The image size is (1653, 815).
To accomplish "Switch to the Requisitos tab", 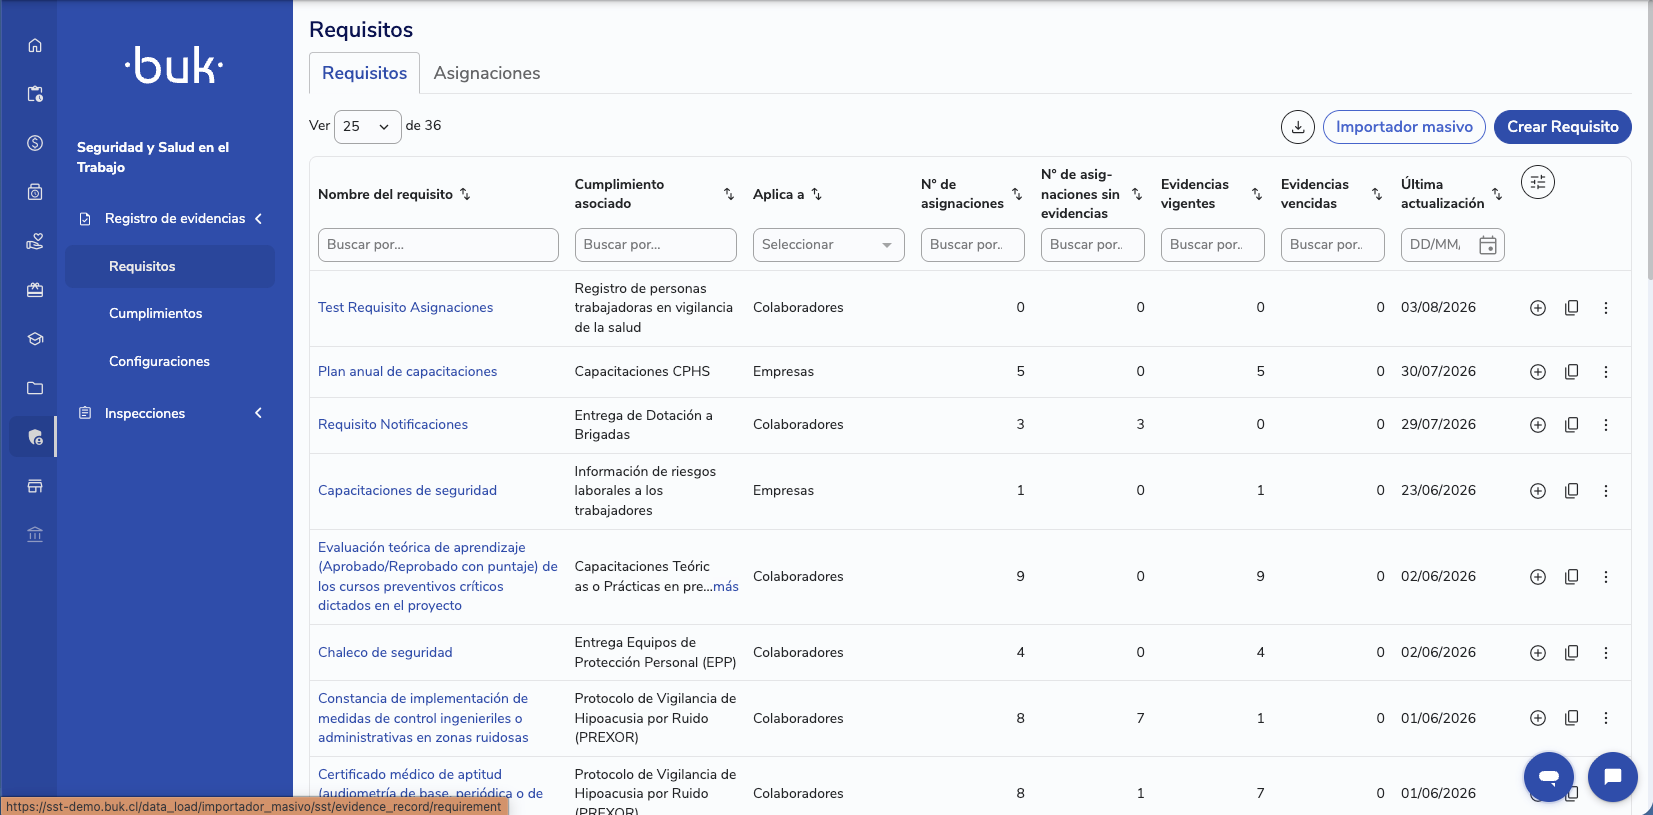I will [364, 73].
